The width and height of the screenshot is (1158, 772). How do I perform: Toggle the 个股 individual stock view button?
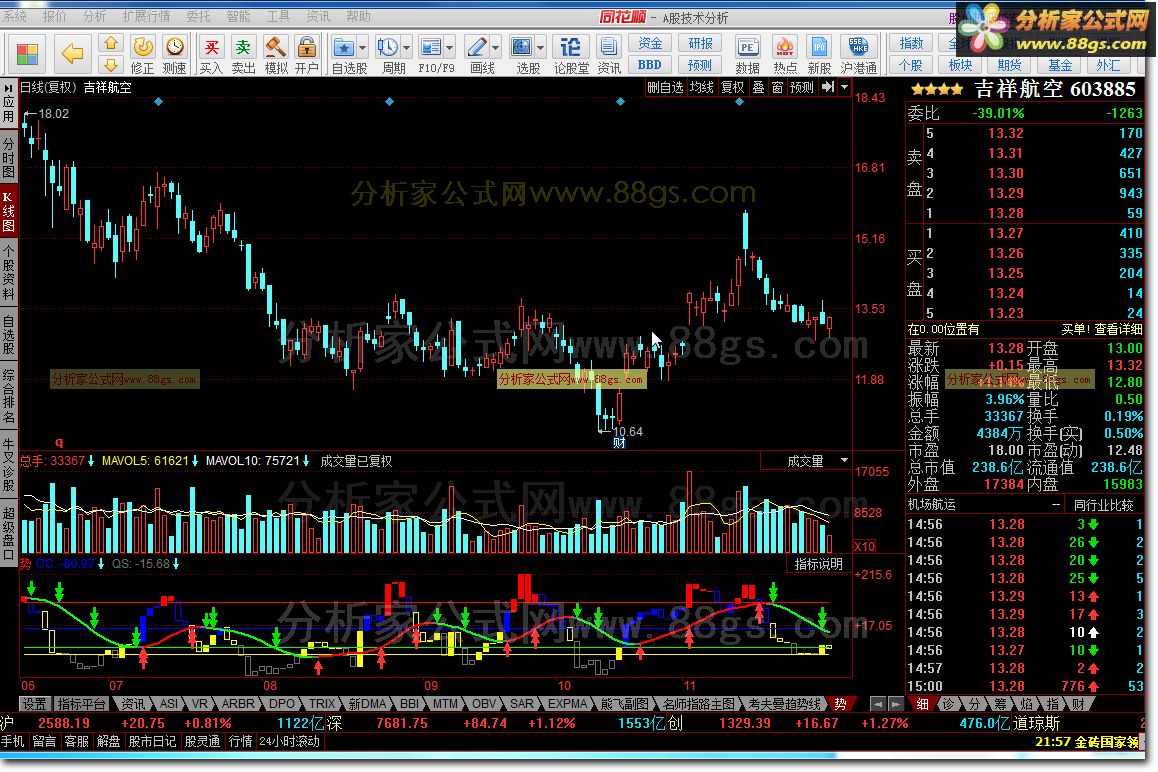(911, 65)
